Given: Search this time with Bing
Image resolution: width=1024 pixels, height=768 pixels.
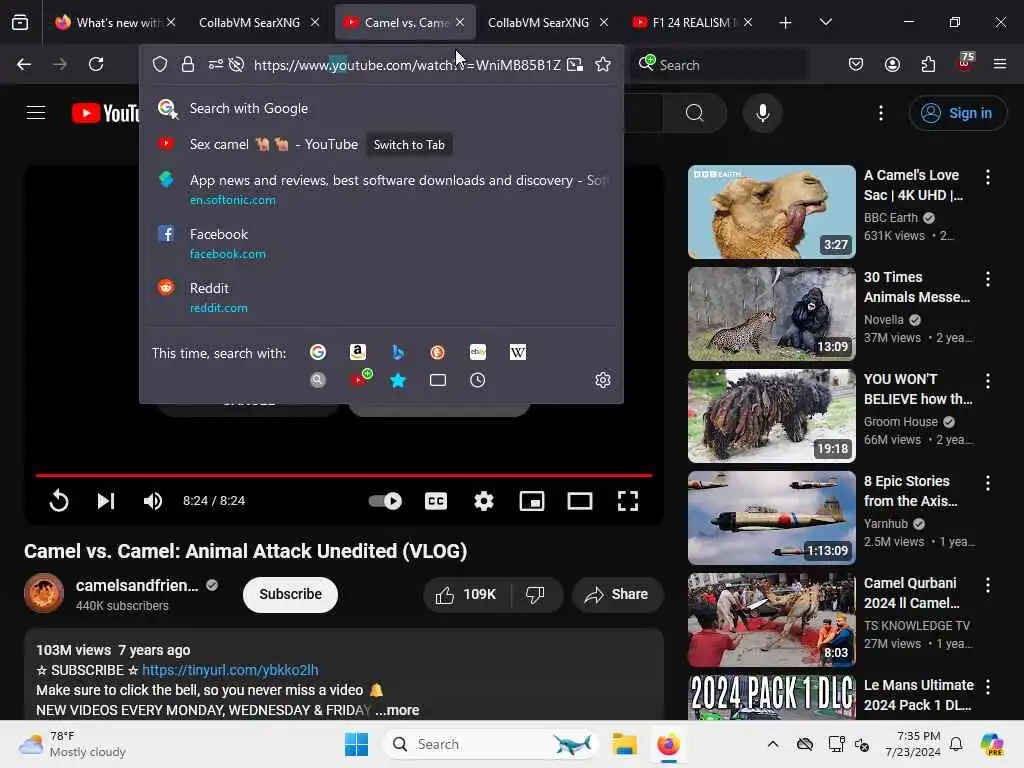Looking at the screenshot, I should coord(398,353).
